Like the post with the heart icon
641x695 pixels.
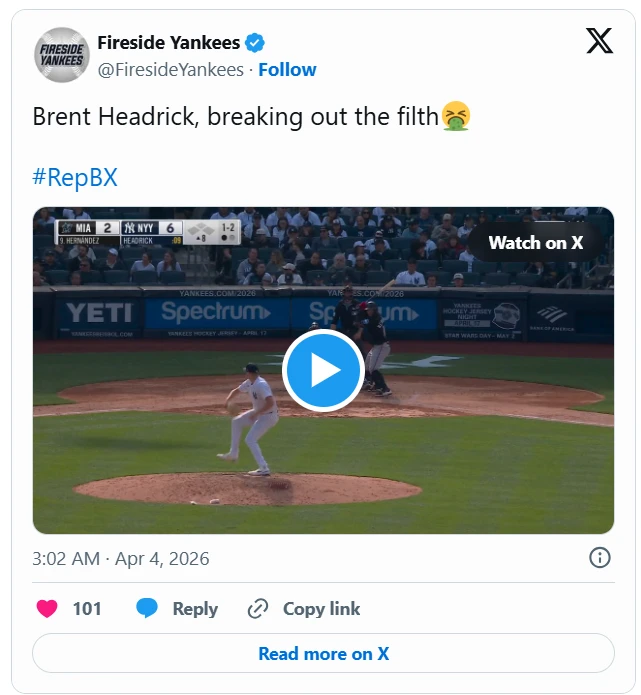47,608
